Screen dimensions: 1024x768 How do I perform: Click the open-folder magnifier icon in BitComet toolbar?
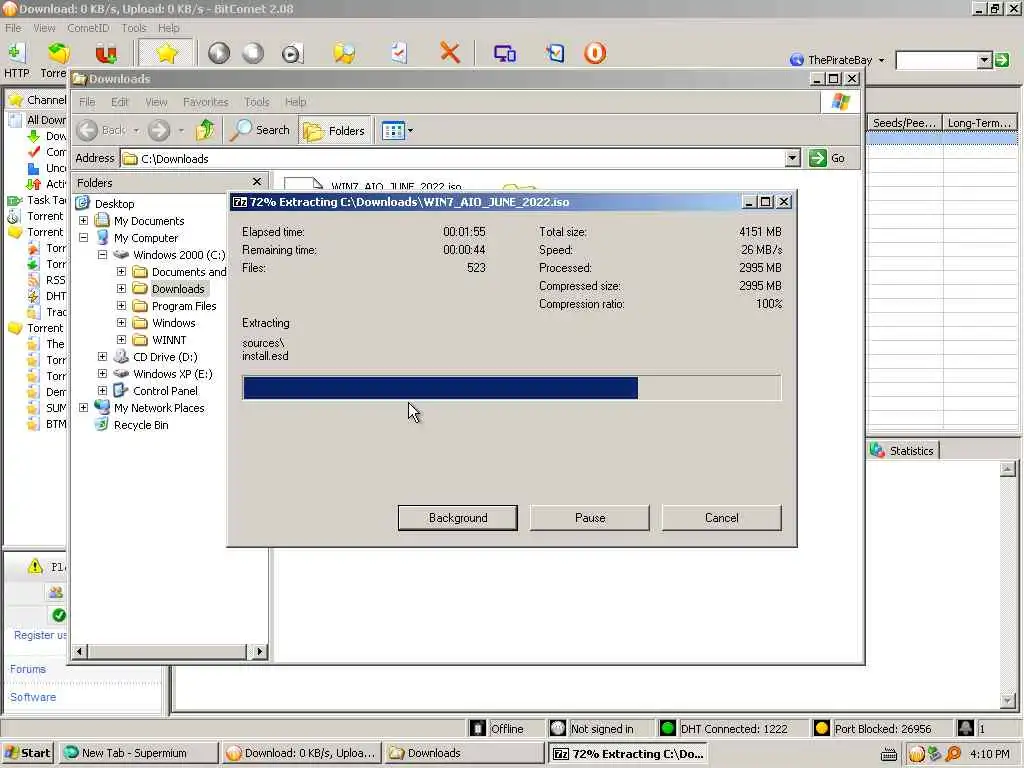[x=344, y=53]
